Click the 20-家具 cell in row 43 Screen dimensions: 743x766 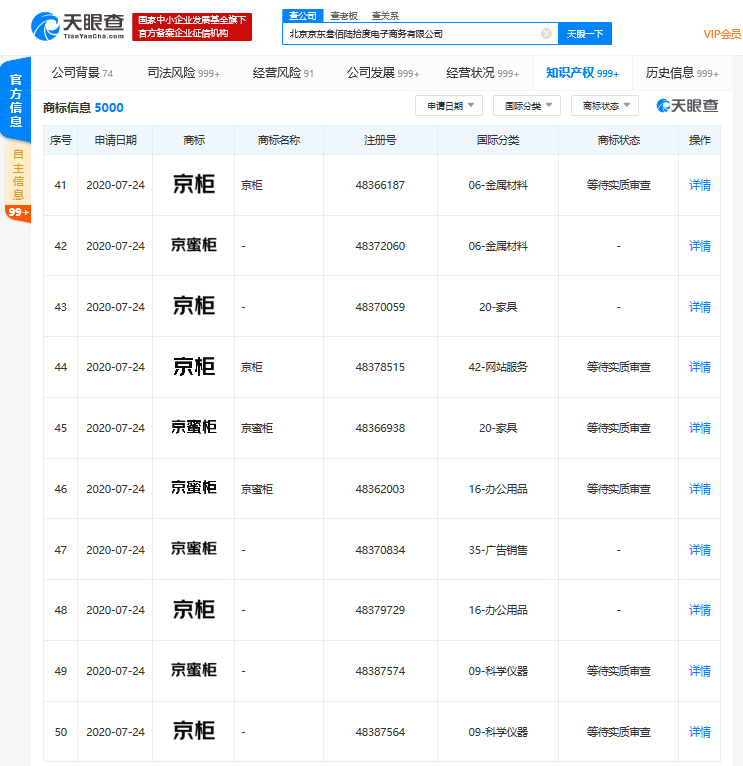pyautogui.click(x=498, y=307)
